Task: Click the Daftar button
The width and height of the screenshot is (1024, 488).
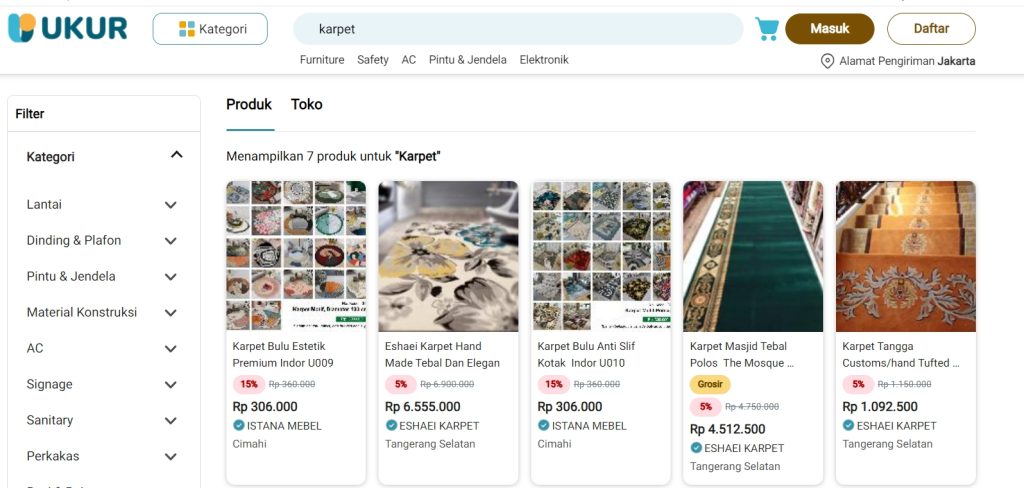Action: (931, 29)
